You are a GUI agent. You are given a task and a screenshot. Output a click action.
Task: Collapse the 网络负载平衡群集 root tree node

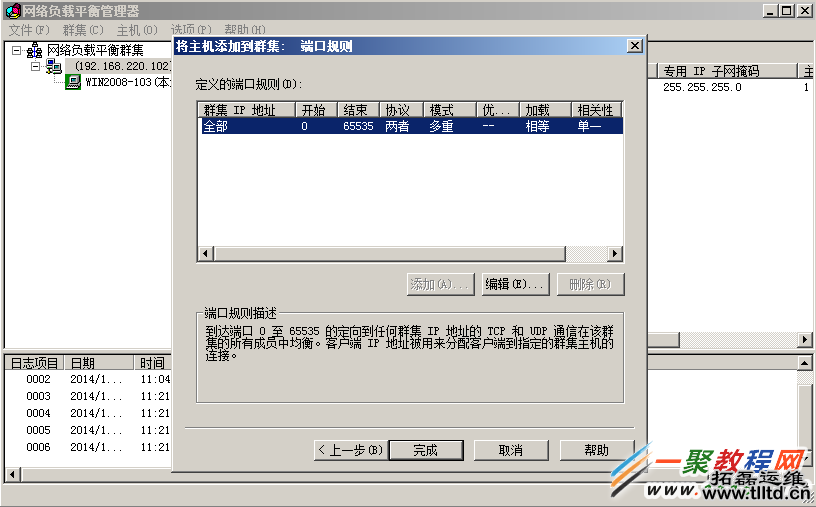pos(17,50)
